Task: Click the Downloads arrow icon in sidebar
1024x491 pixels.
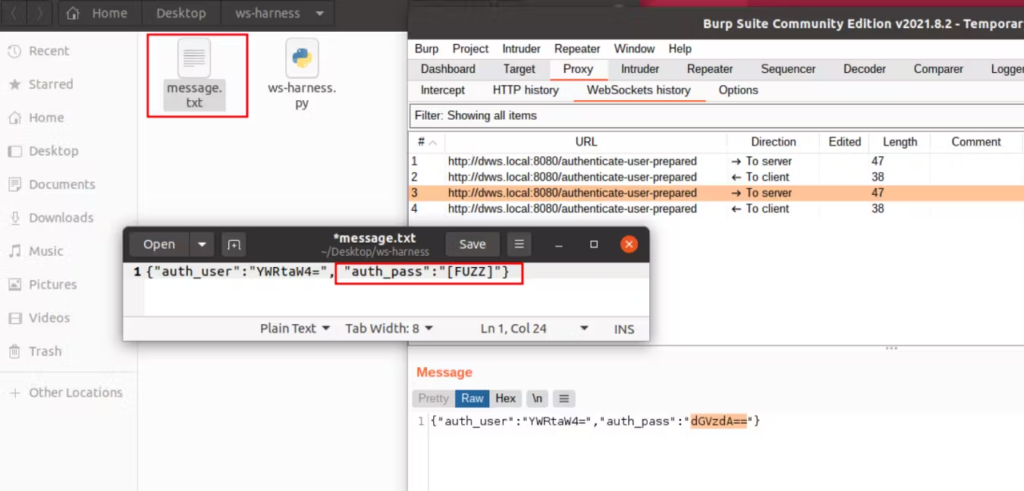Action: pyautogui.click(x=14, y=217)
